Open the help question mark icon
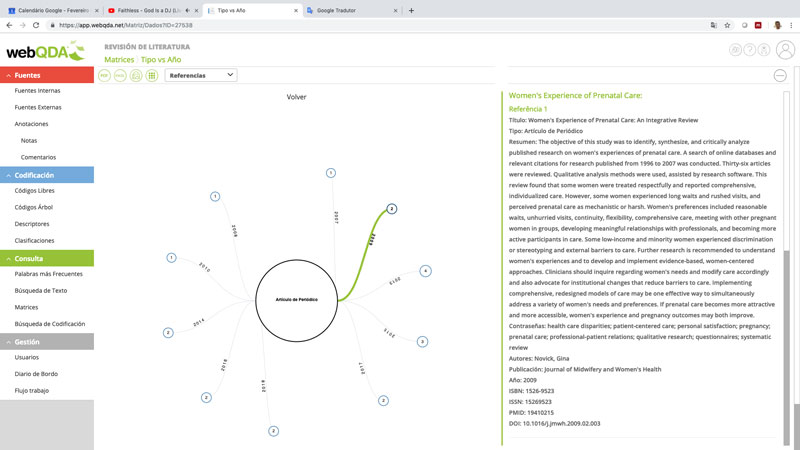The image size is (800, 450). coord(749,49)
